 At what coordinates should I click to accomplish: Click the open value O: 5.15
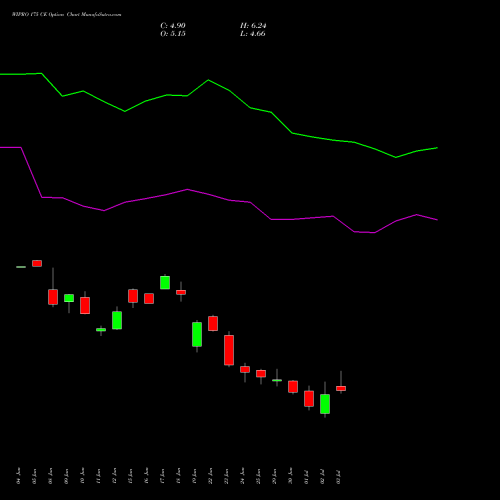pyautogui.click(x=173, y=34)
